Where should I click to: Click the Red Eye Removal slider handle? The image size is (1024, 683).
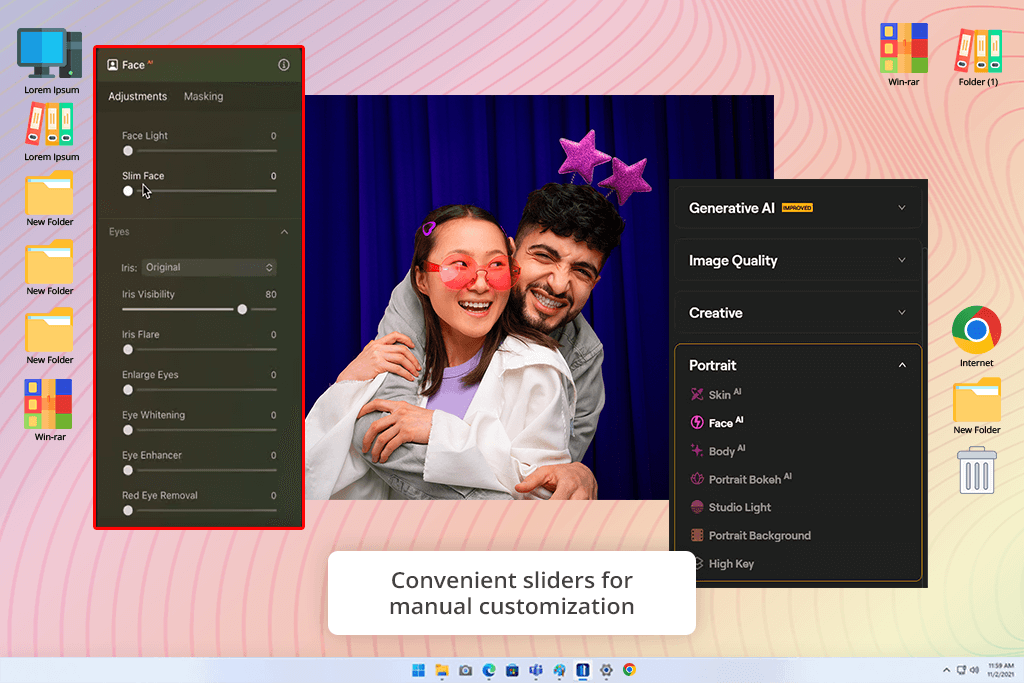tap(128, 510)
